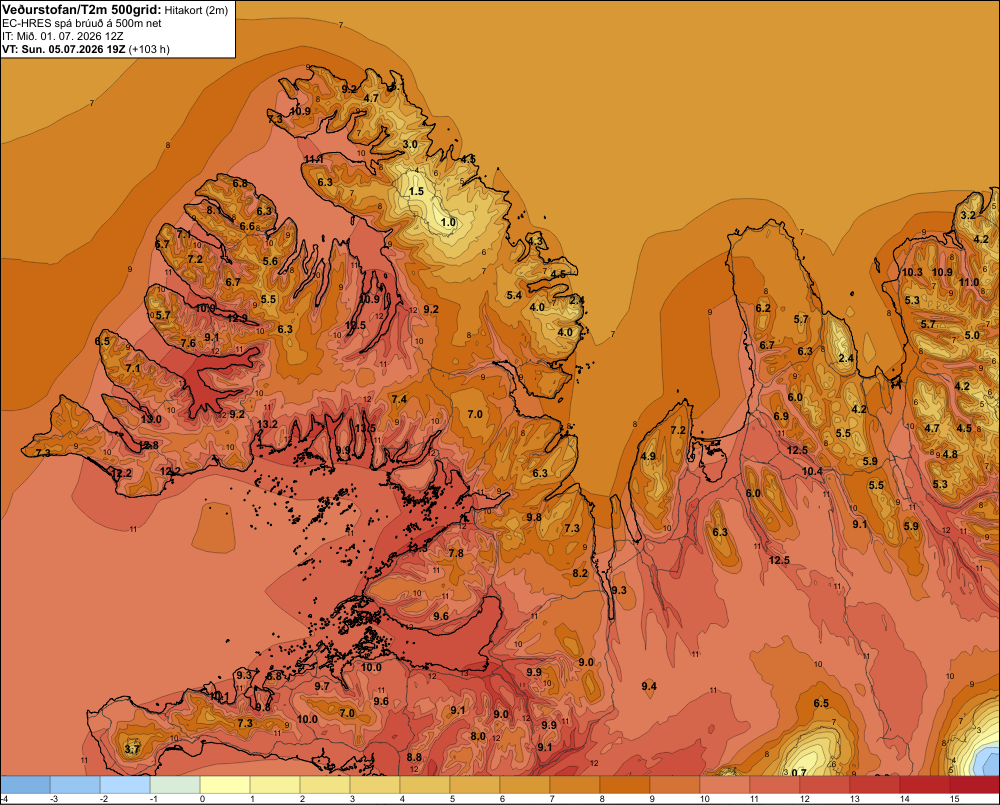This screenshot has height=805, width=1000.
Task: Click the Veðurstofan/T2m 500grid title text
Action: coord(82,10)
